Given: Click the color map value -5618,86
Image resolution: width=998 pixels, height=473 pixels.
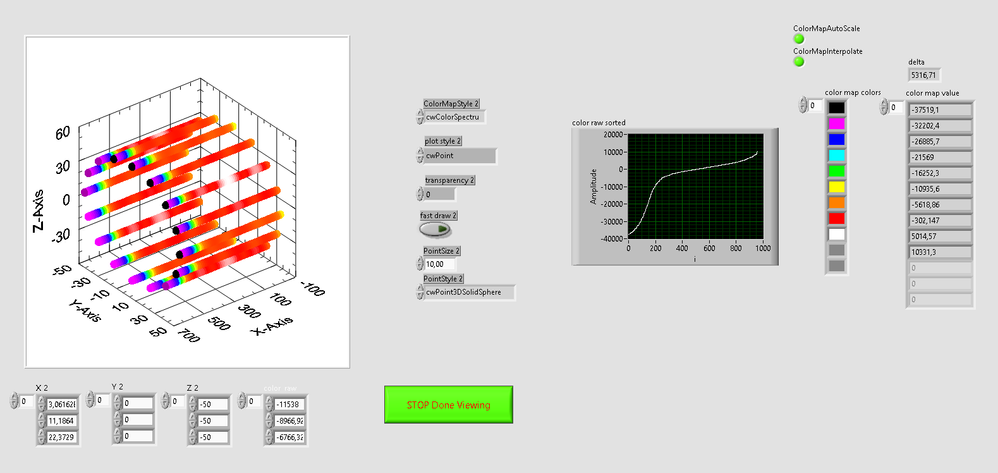Looking at the screenshot, I should (940, 205).
